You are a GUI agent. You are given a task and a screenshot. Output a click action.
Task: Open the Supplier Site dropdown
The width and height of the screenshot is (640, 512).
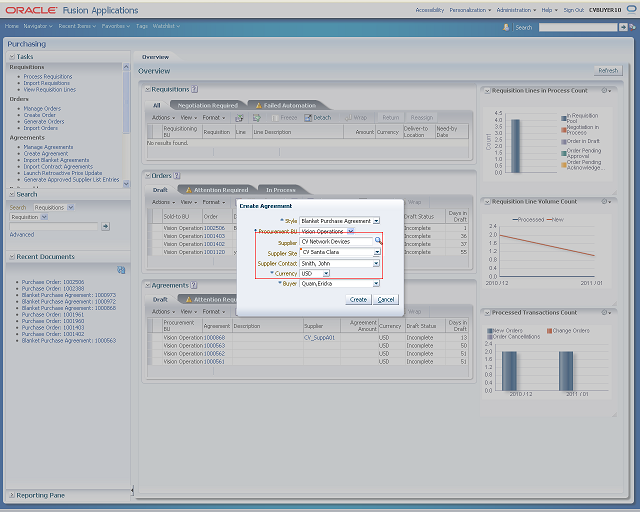[x=377, y=252]
